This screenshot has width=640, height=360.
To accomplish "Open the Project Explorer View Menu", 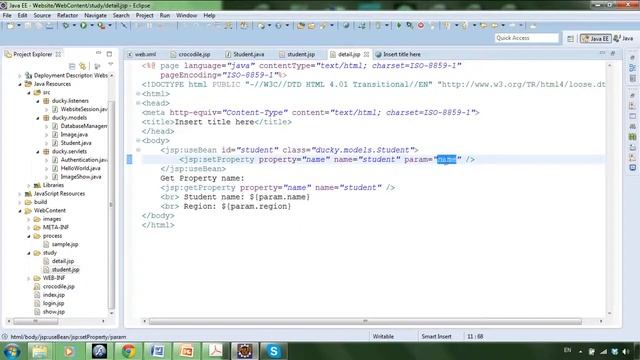I will (x=111, y=65).
